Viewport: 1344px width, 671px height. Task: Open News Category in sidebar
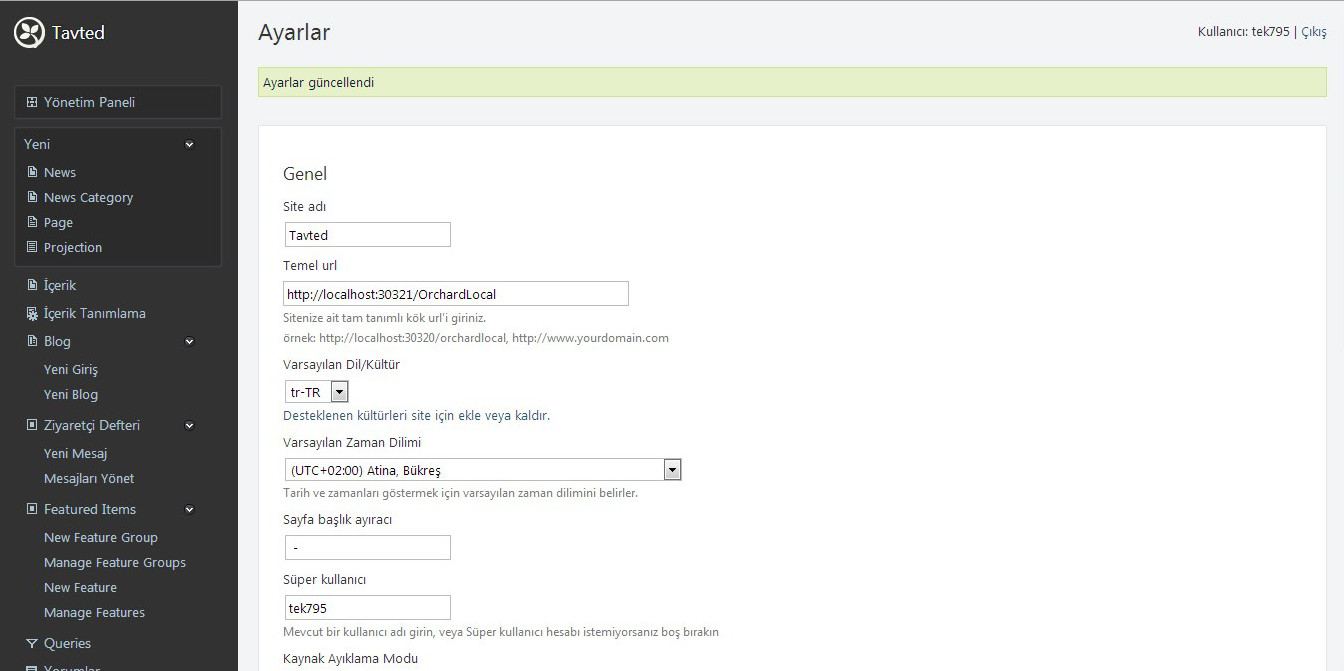[88, 197]
